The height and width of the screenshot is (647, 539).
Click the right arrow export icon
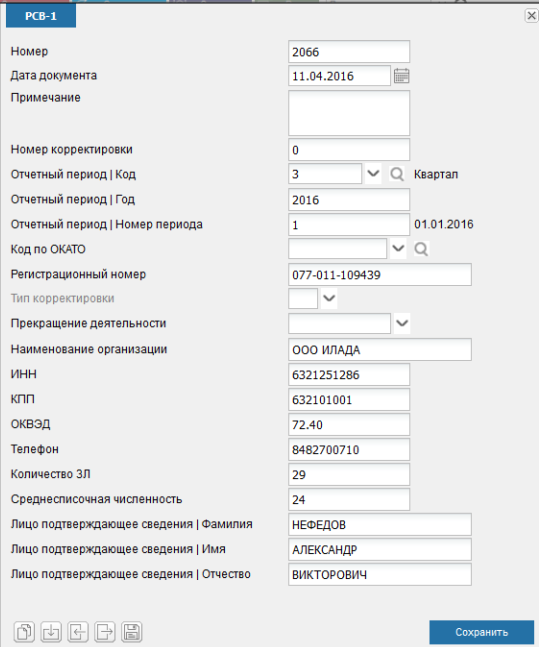pos(105,632)
